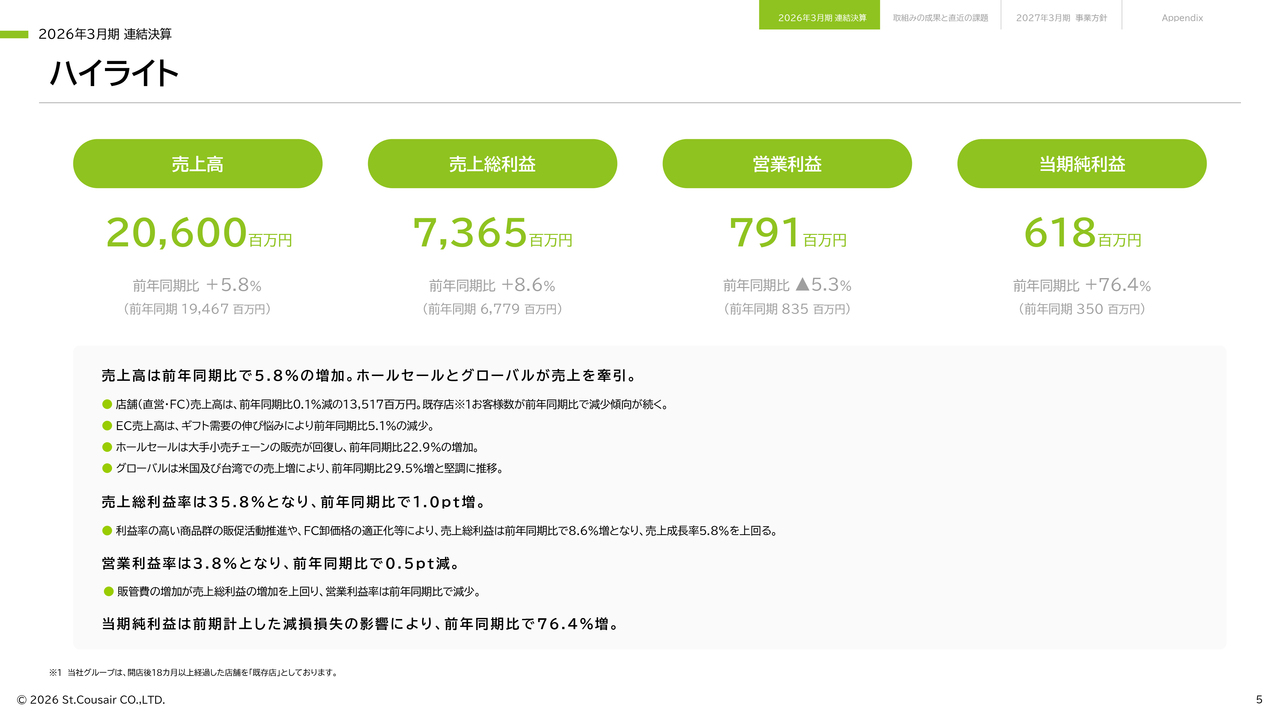Viewport: 1280px width, 720px height.
Task: Click the ハイライト slide title
Action: pos(115,73)
